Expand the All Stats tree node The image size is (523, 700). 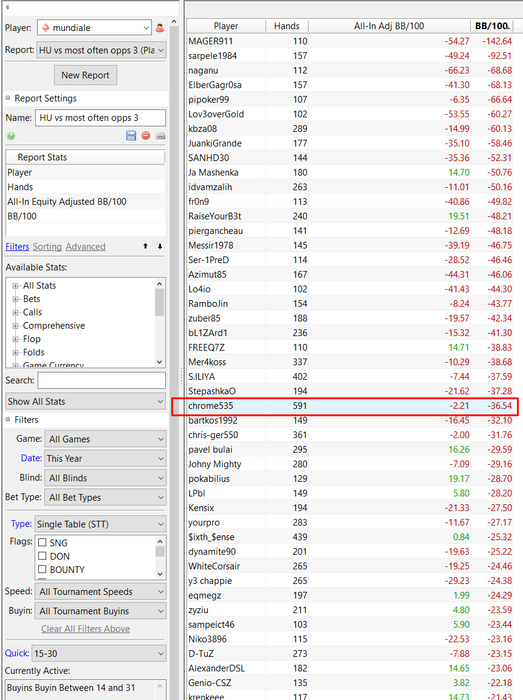click(15, 286)
